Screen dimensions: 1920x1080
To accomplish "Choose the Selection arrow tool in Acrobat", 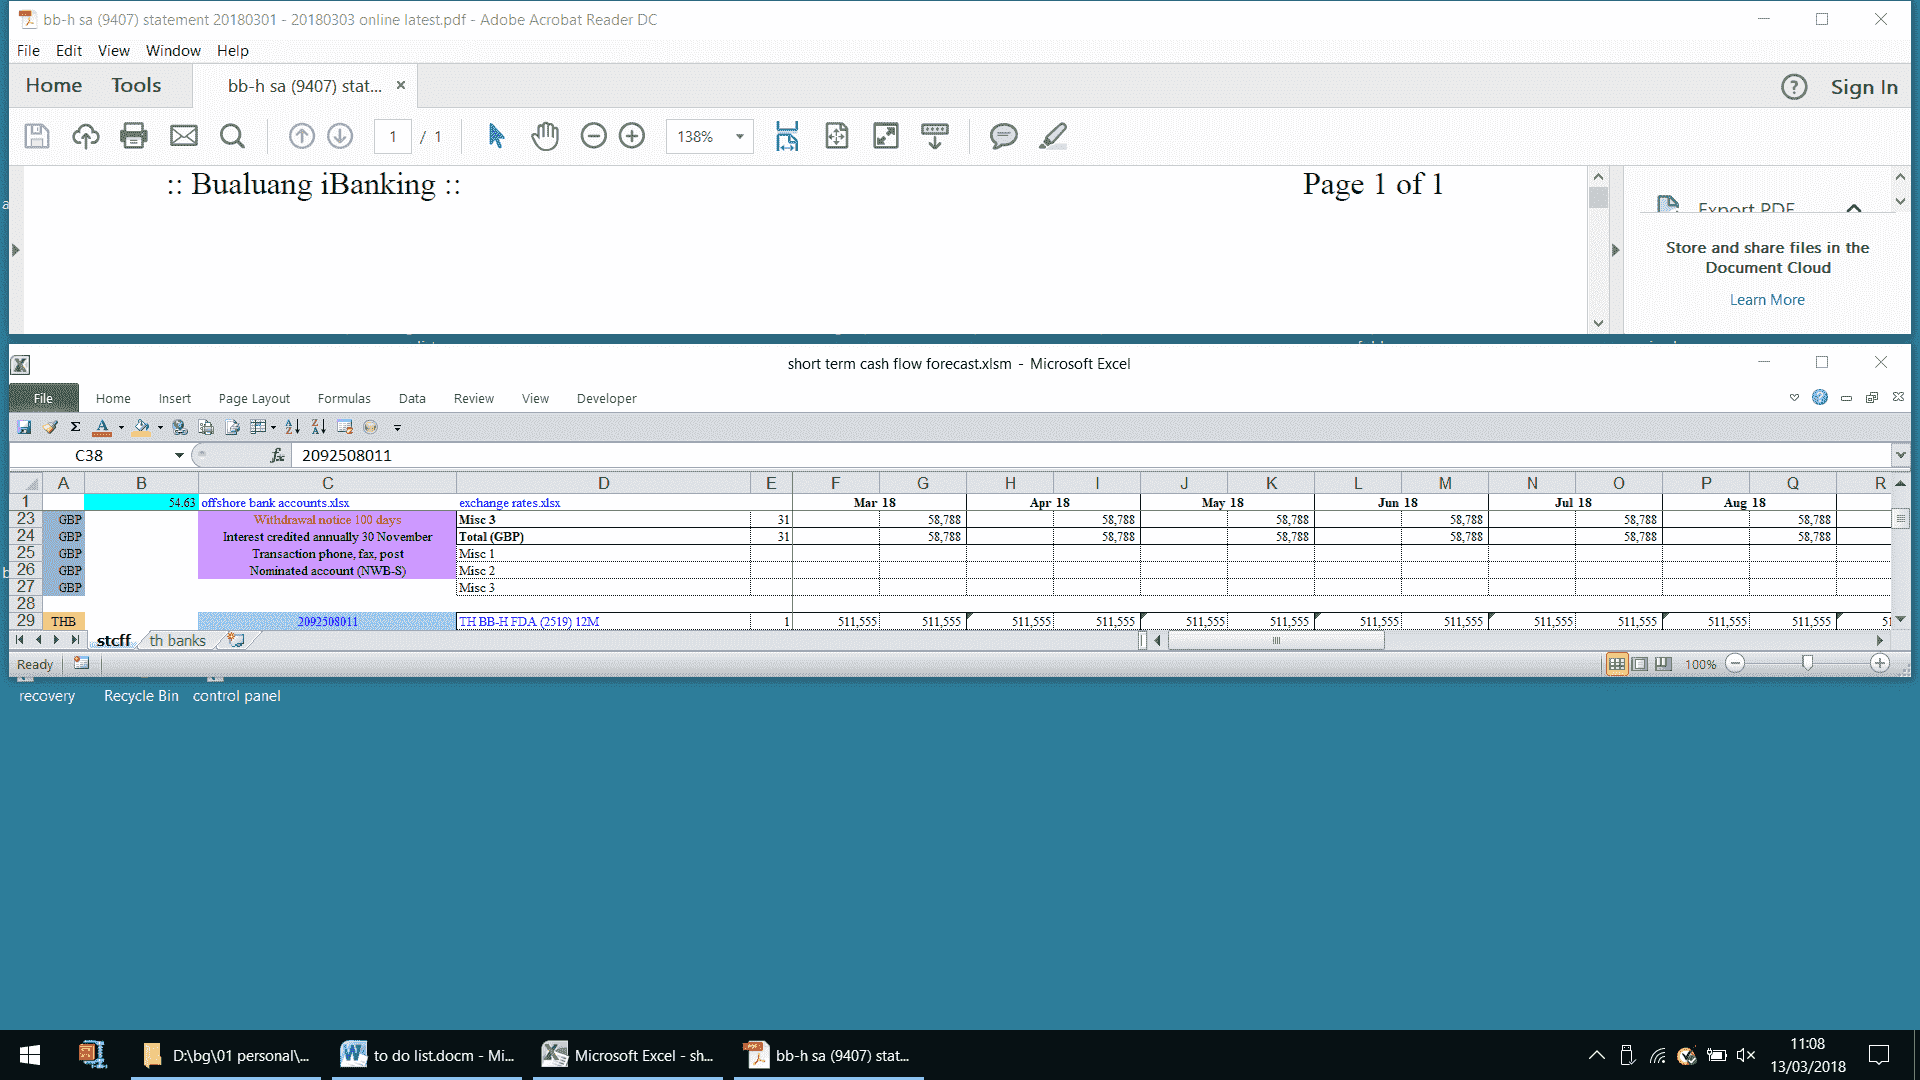I will tap(496, 136).
